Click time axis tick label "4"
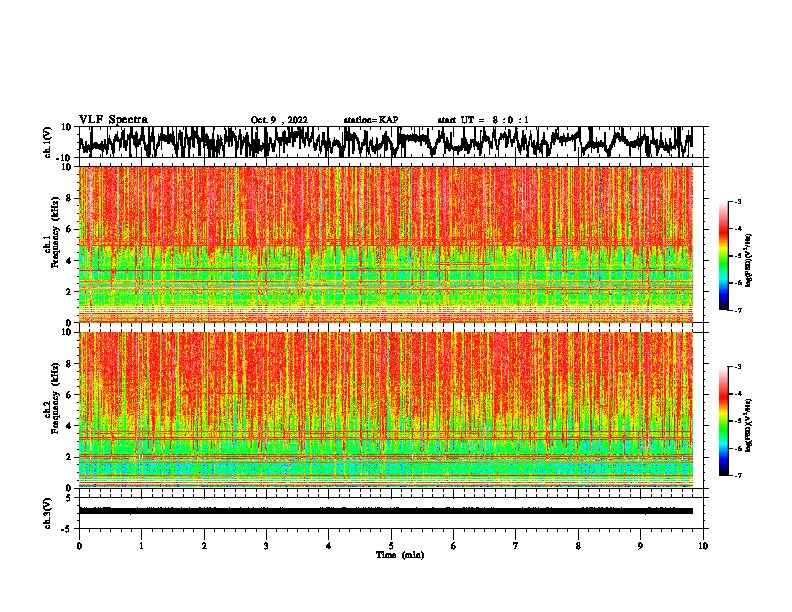This screenshot has height=612, width=792. tap(329, 546)
